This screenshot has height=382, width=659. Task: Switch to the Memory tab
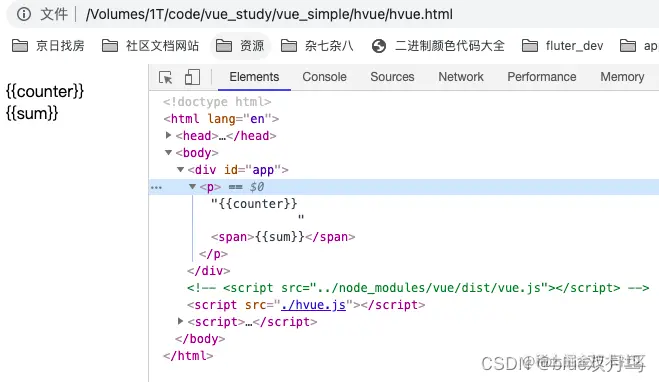pos(622,77)
